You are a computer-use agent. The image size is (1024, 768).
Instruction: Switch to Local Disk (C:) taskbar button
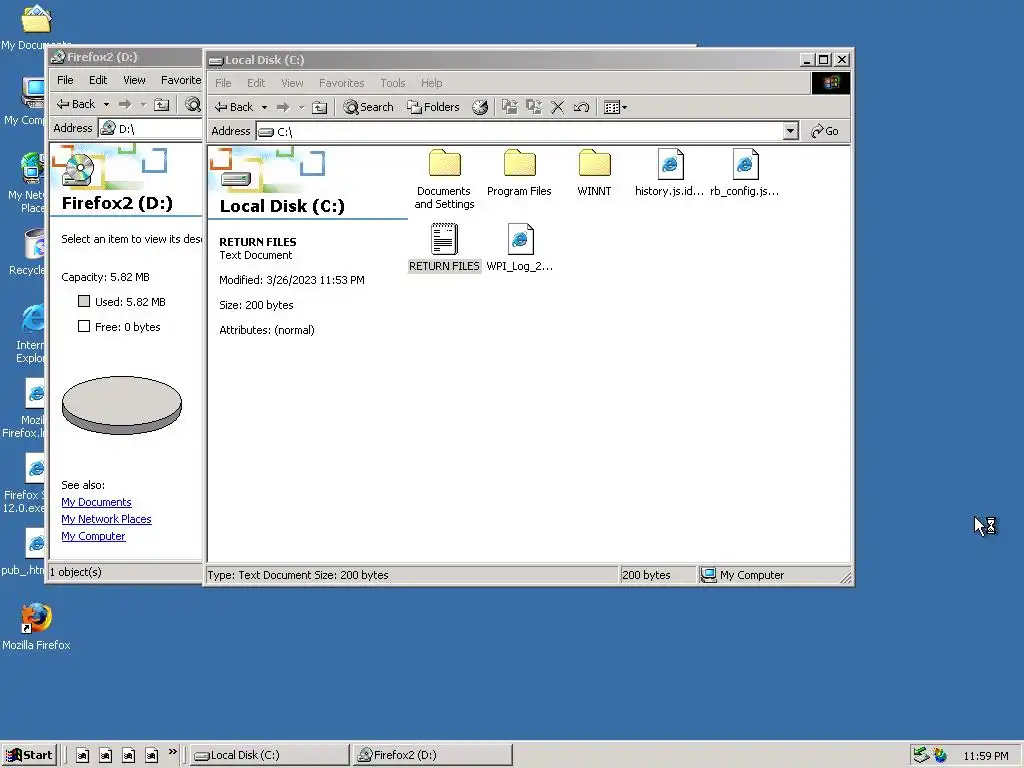pos(270,755)
